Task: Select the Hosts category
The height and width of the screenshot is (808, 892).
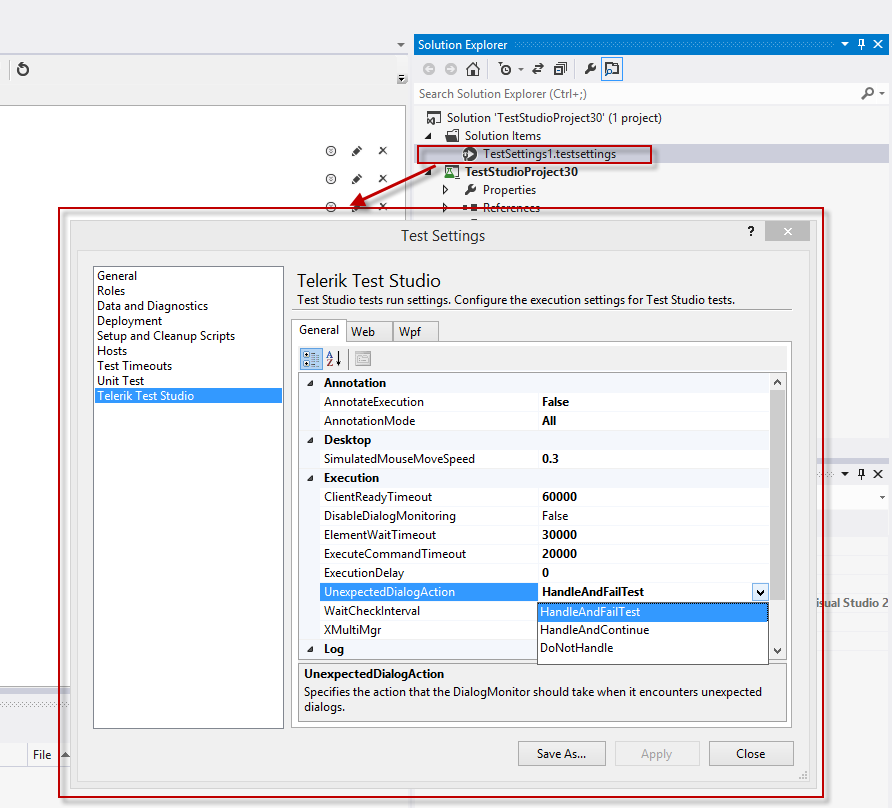Action: (x=112, y=351)
